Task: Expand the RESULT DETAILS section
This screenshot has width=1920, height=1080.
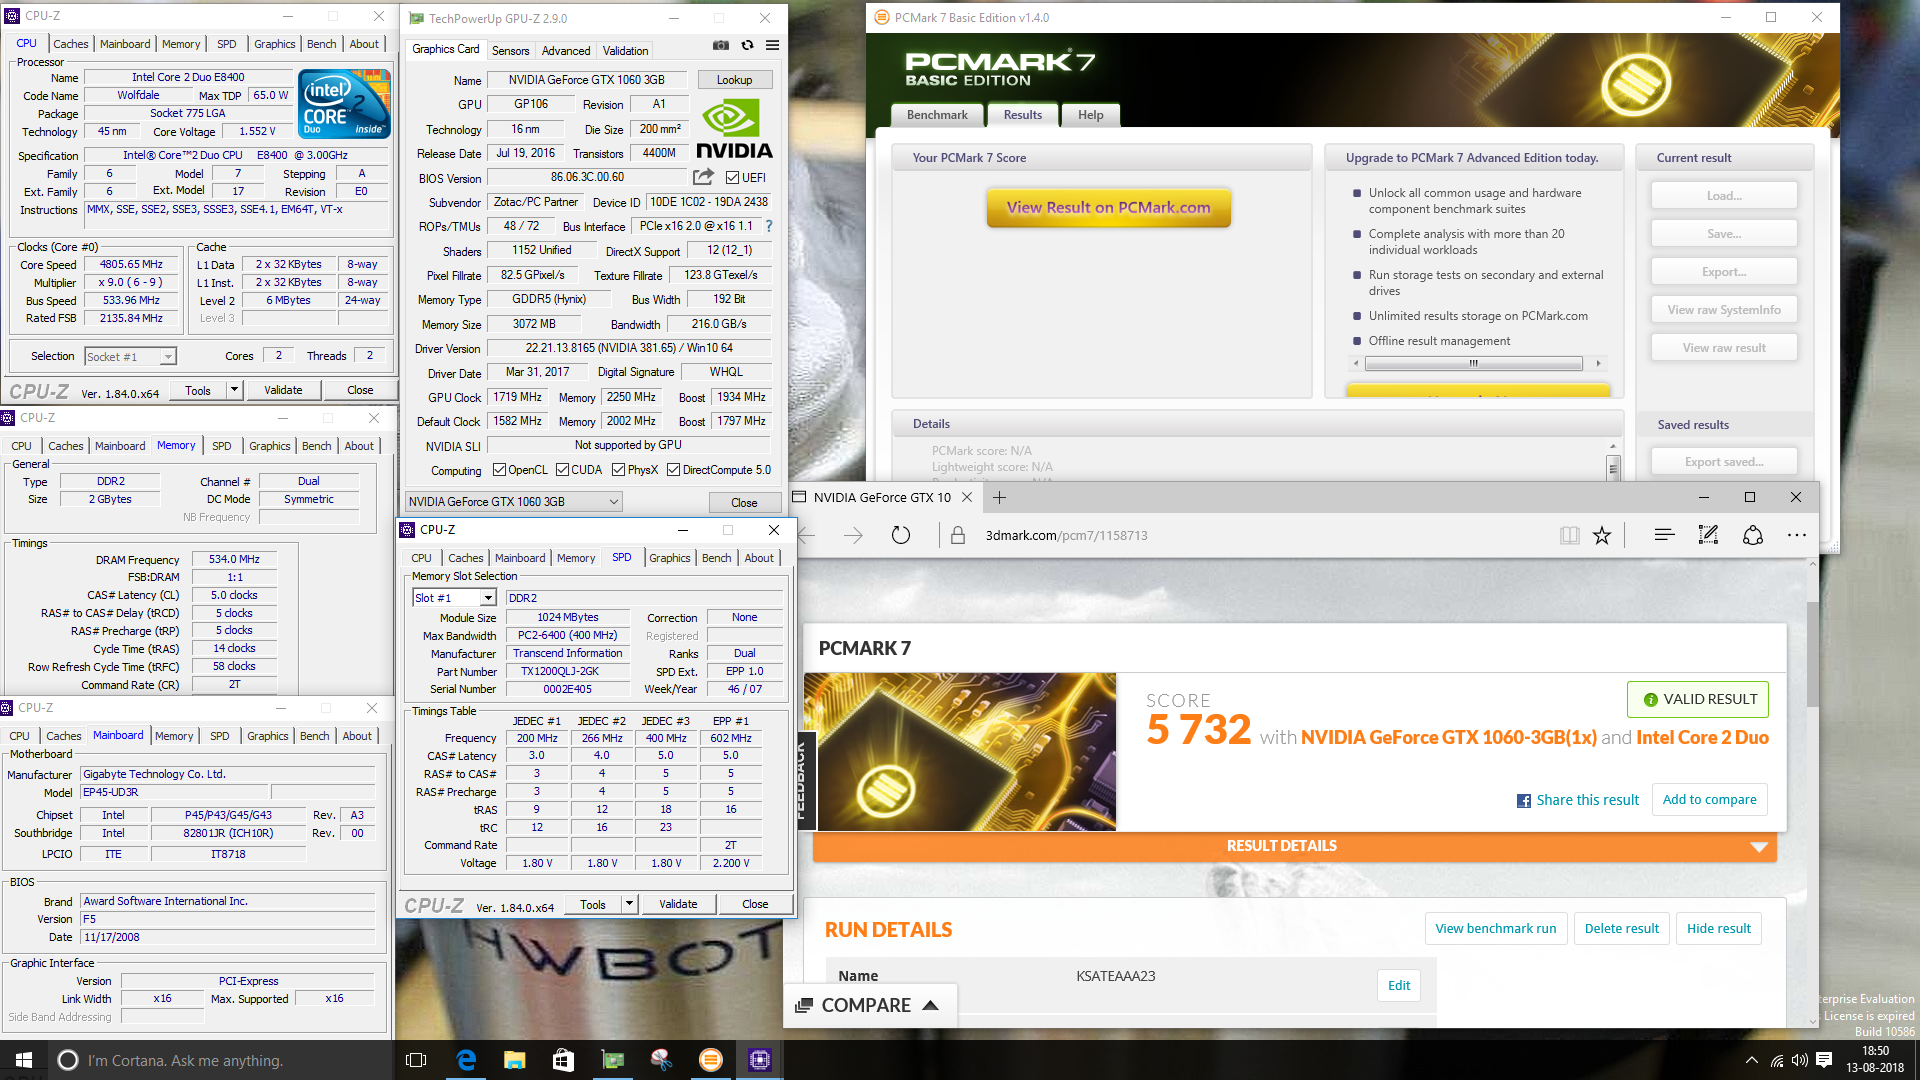Action: click(1295, 846)
